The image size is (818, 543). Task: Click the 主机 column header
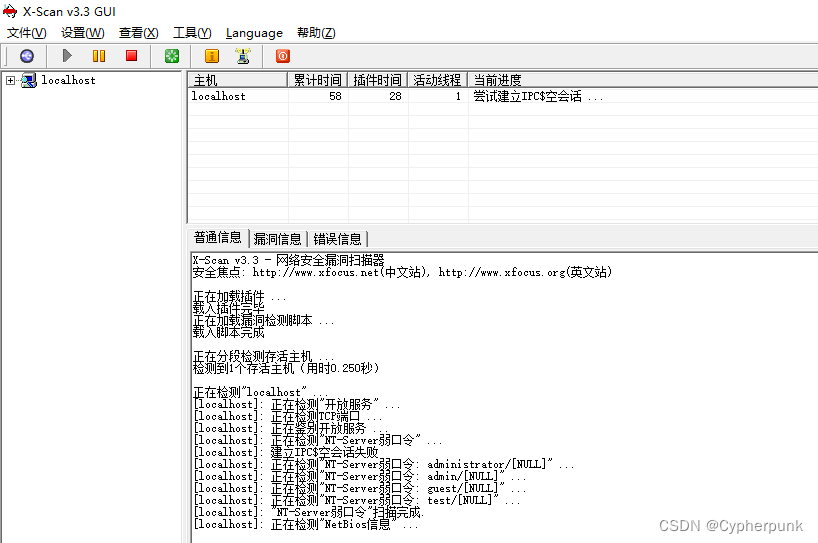click(237, 80)
